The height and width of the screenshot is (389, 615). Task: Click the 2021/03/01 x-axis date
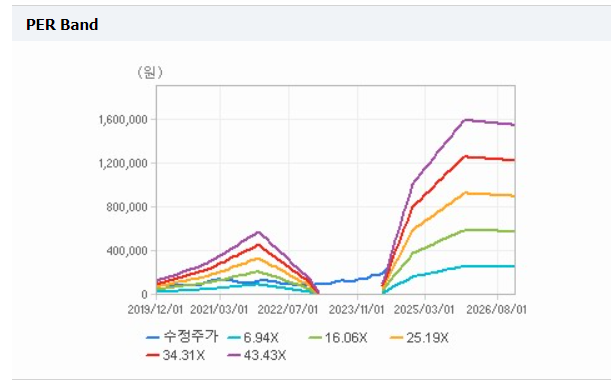[219, 309]
